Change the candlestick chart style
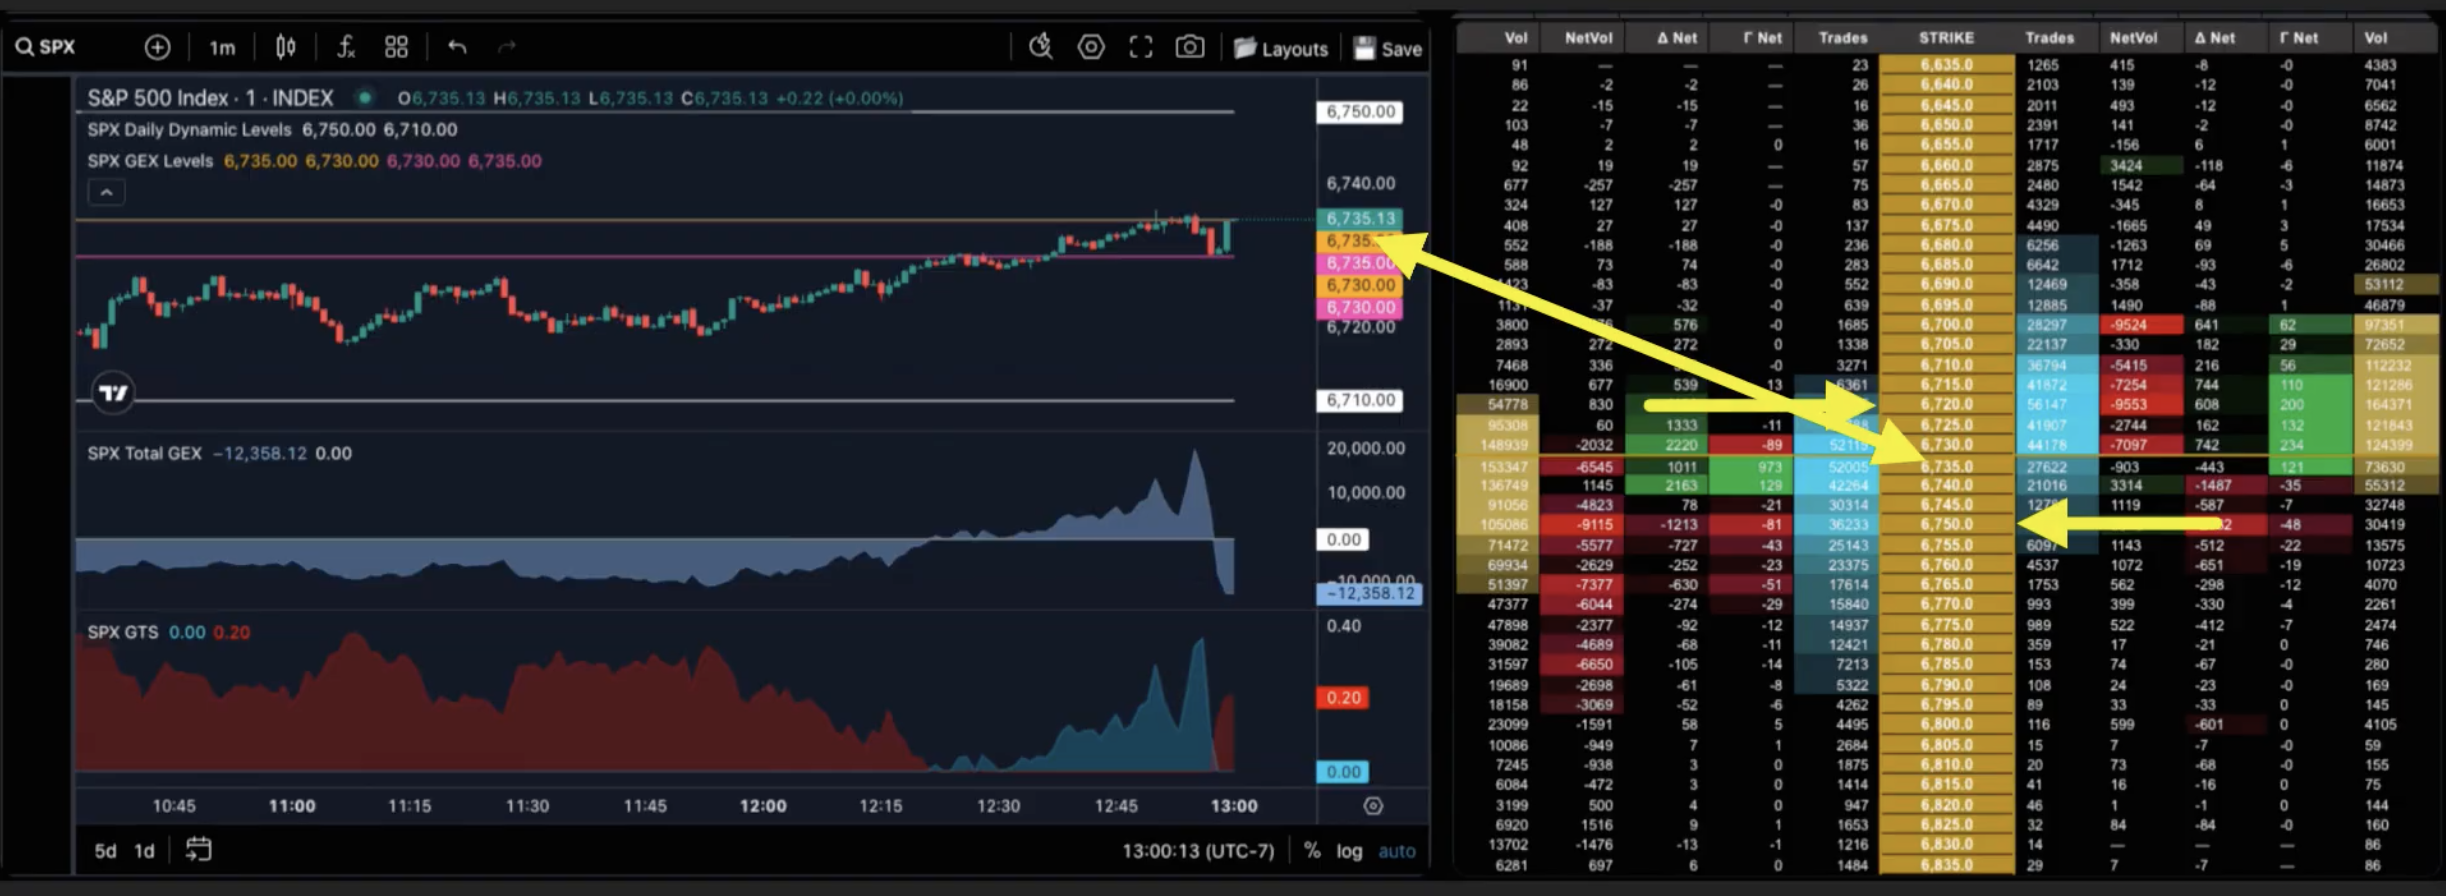The height and width of the screenshot is (896, 2452). pyautogui.click(x=286, y=47)
